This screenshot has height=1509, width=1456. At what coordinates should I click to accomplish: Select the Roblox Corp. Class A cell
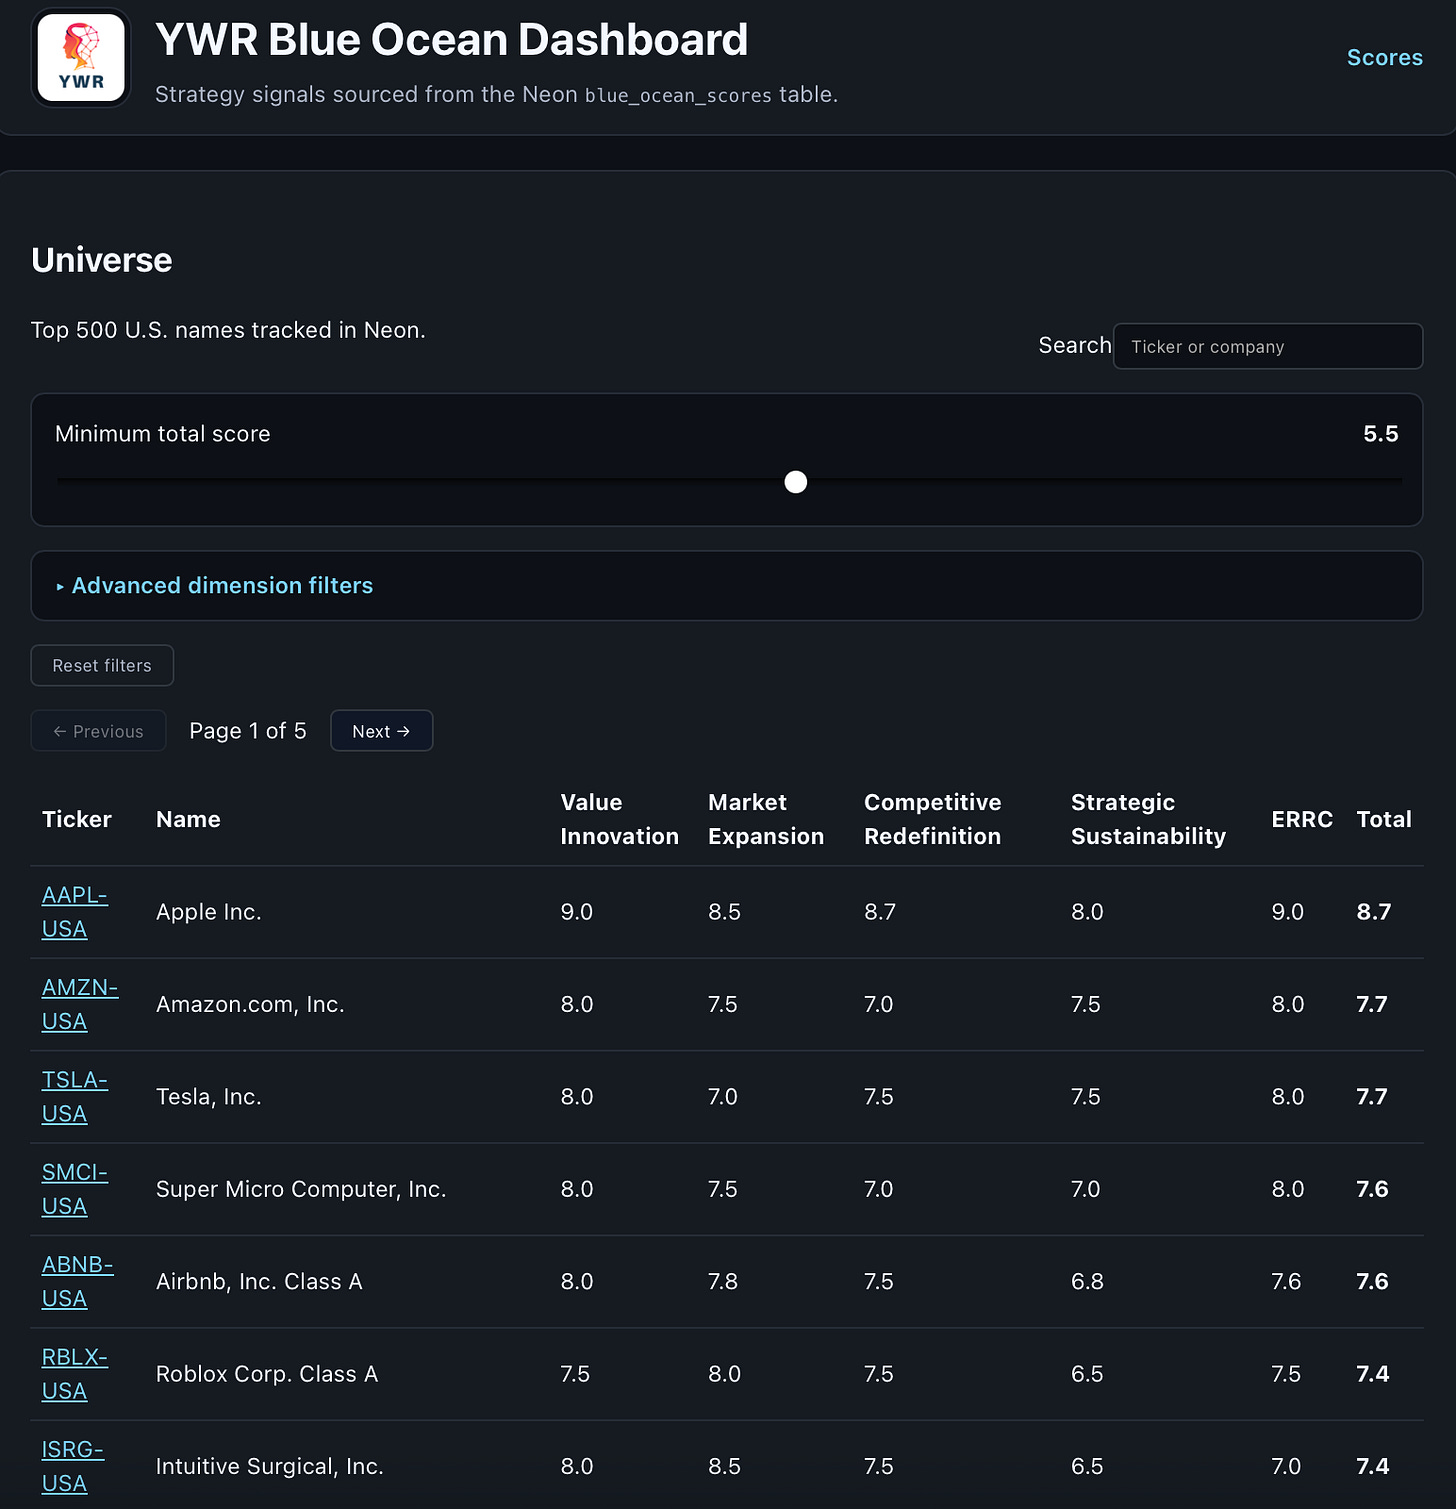pos(267,1374)
